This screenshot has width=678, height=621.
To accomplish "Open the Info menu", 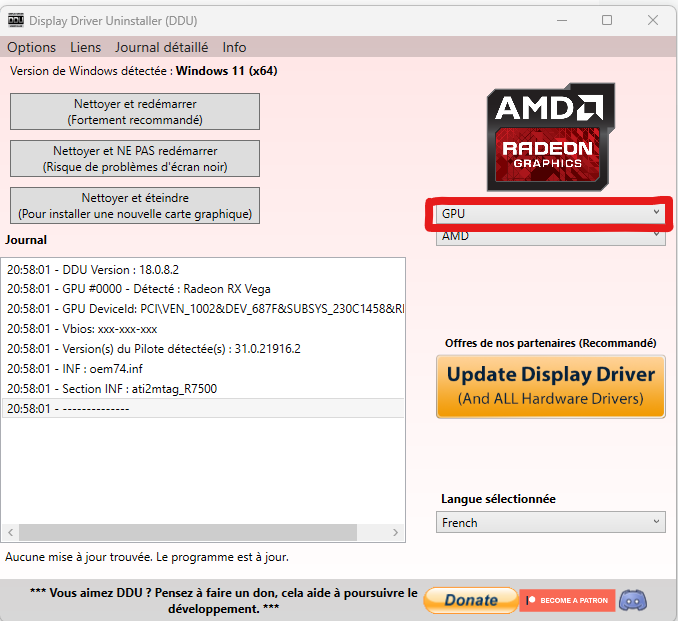I will point(234,47).
